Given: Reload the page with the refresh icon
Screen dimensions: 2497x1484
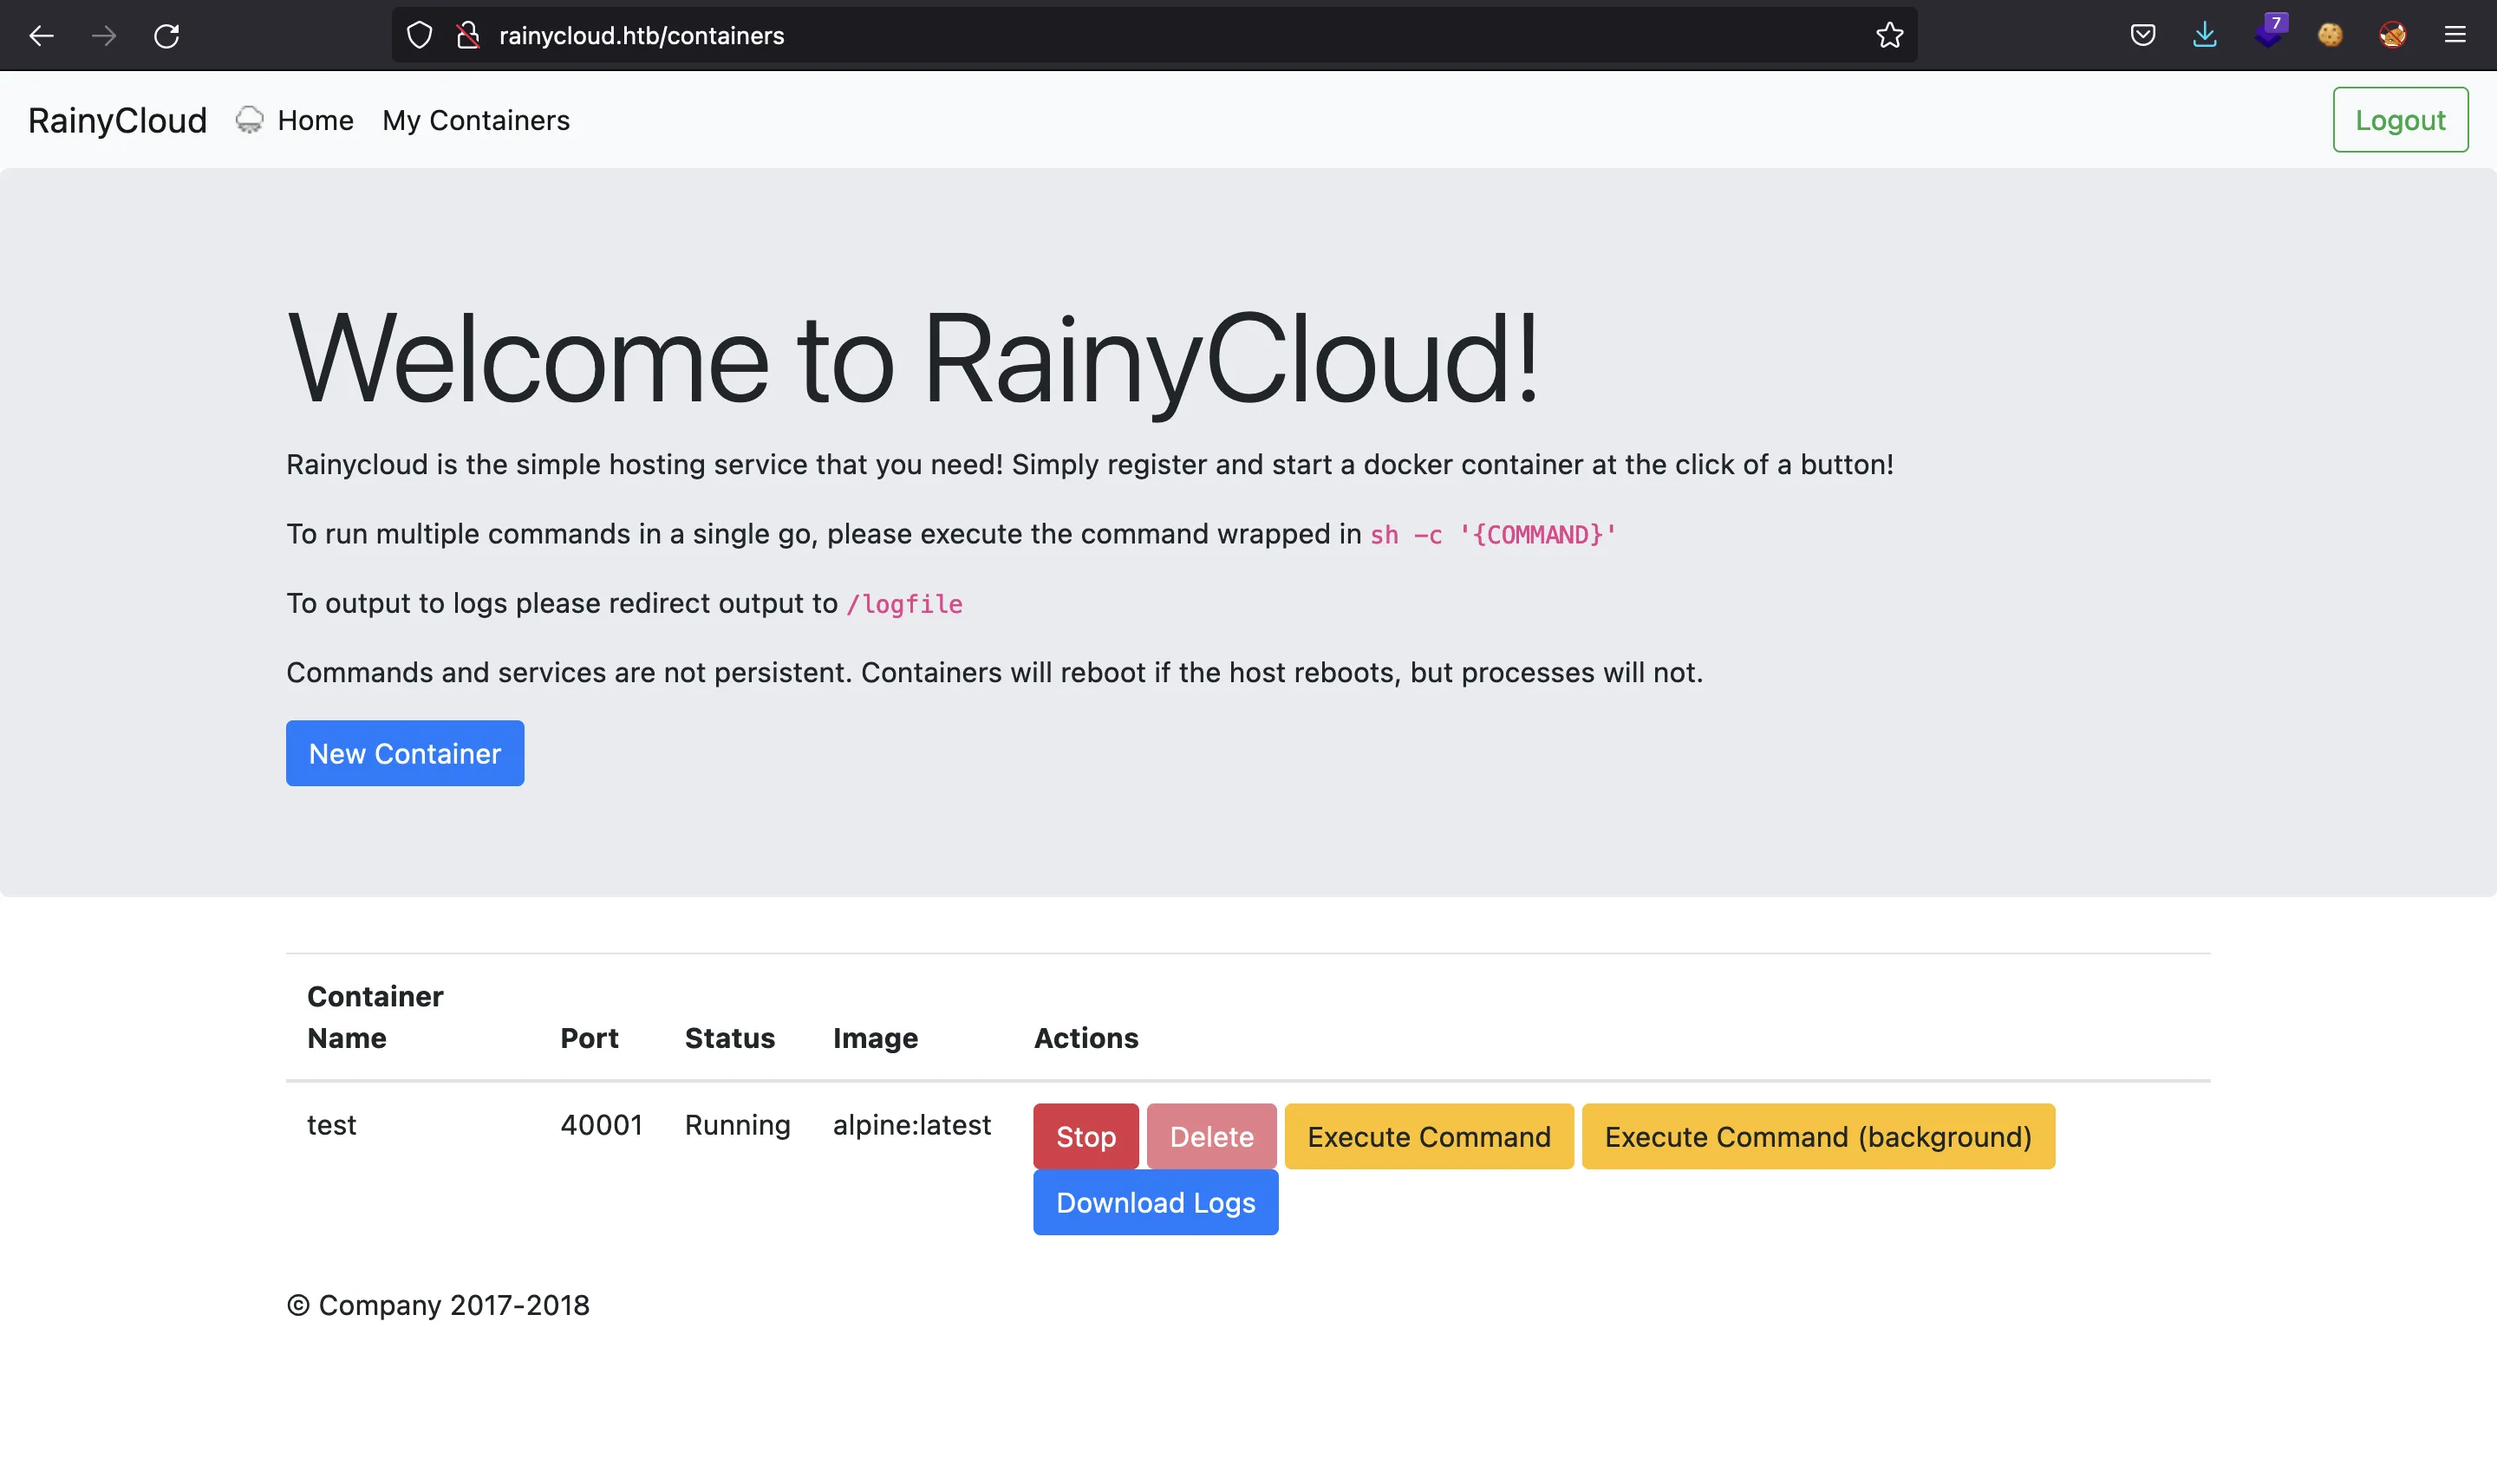Looking at the screenshot, I should [166, 36].
